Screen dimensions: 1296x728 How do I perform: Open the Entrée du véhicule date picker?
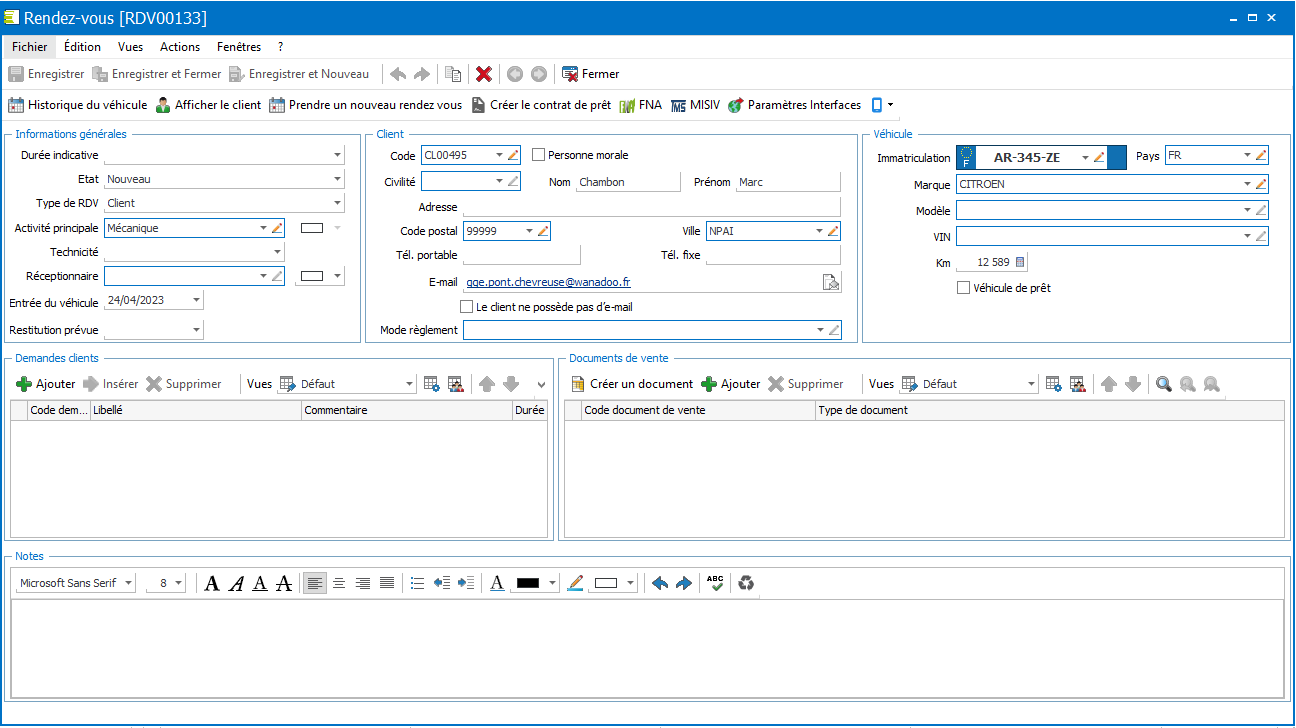[x=195, y=300]
